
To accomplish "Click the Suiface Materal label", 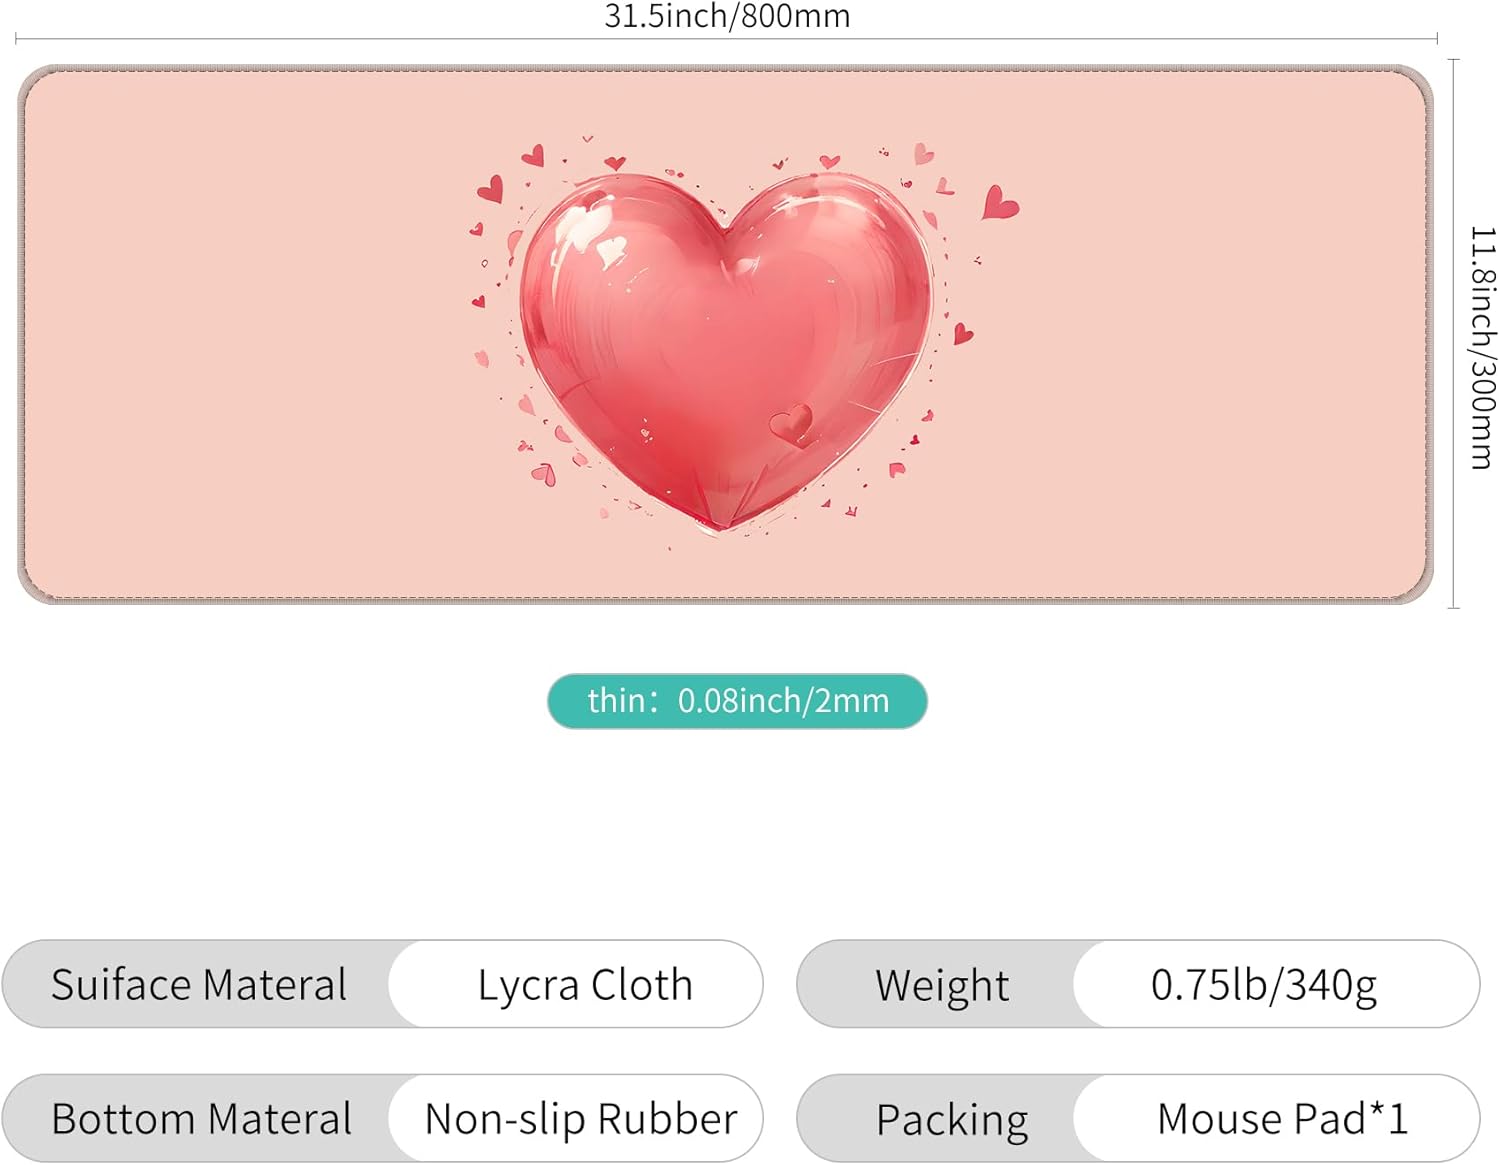I will 199,984.
